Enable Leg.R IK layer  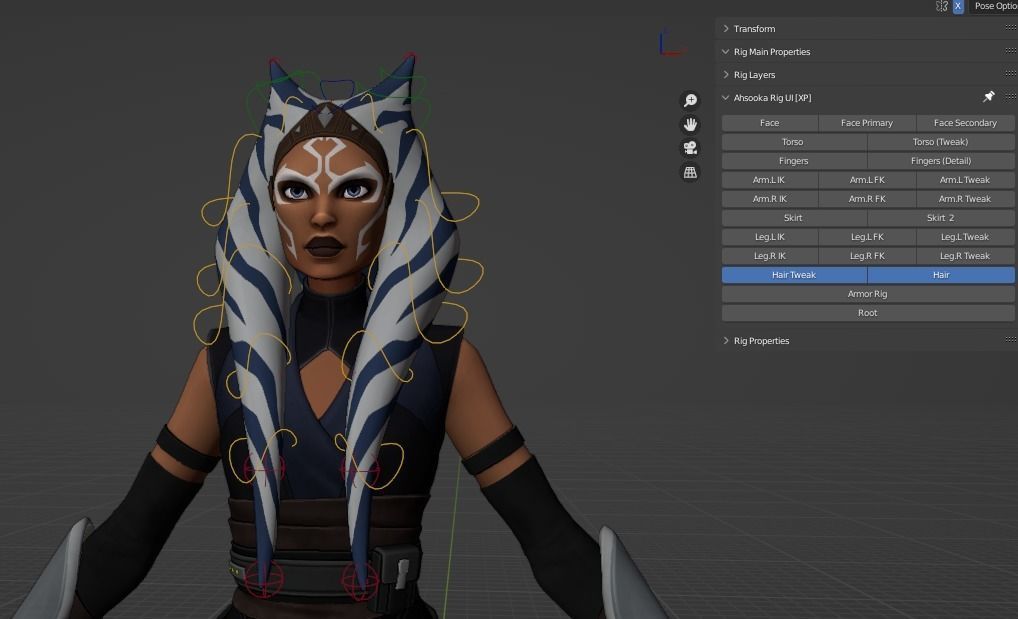pos(769,256)
